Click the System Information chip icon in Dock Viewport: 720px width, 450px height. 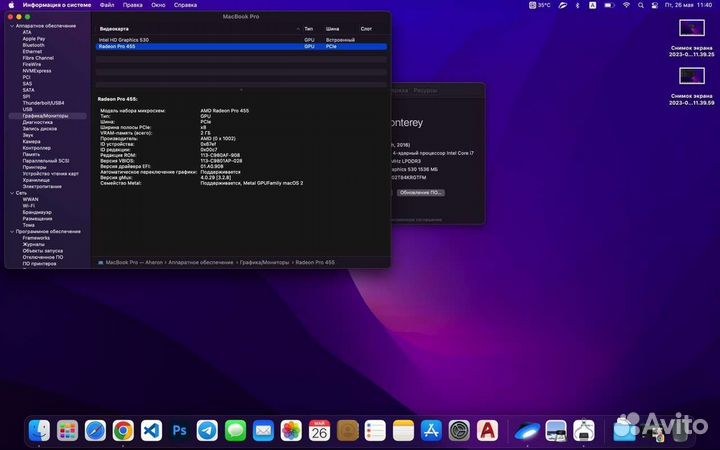(x=584, y=431)
